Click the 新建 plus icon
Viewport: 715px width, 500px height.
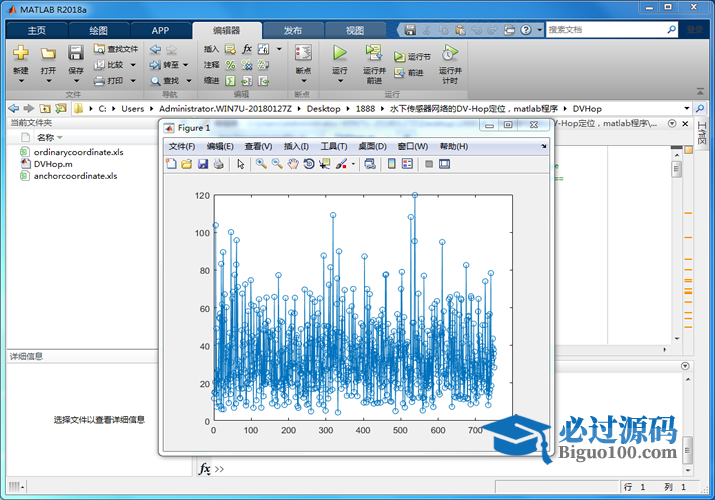(x=21, y=52)
